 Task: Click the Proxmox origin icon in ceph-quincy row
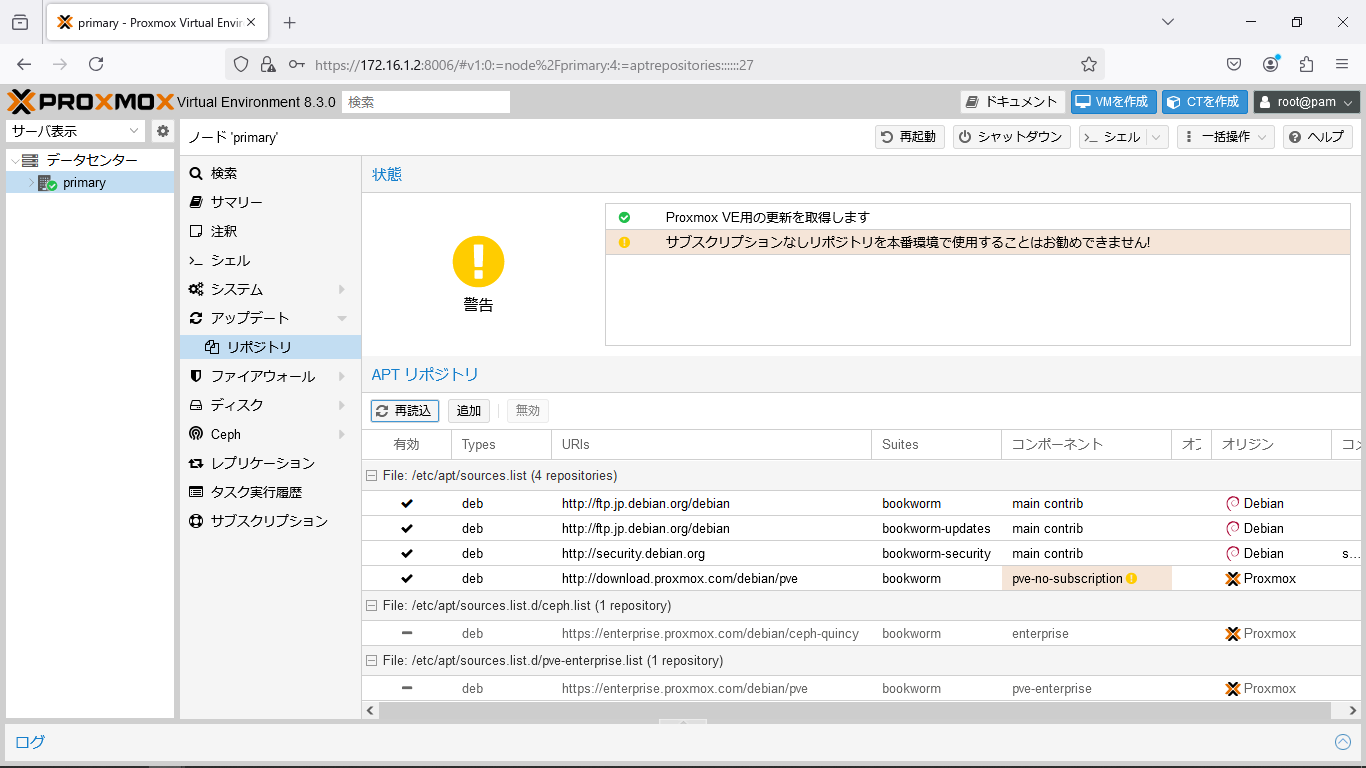tap(1233, 633)
